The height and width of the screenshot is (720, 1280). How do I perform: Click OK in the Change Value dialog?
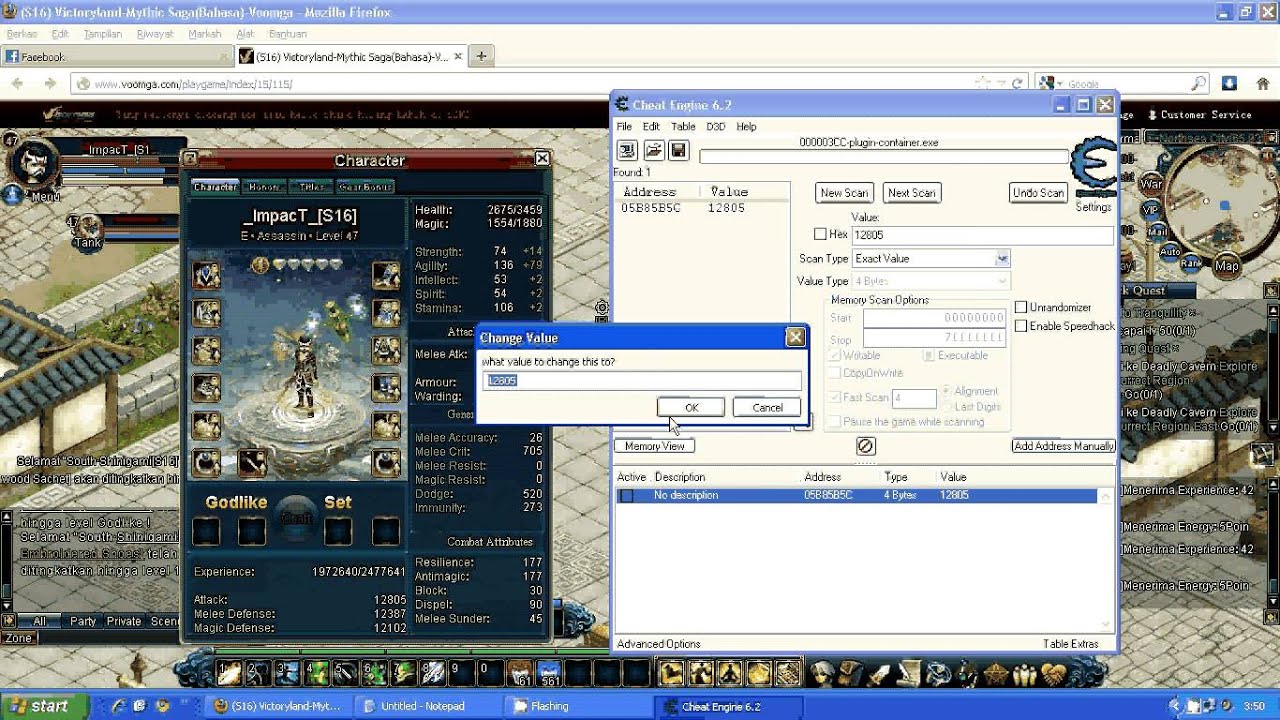(x=691, y=407)
